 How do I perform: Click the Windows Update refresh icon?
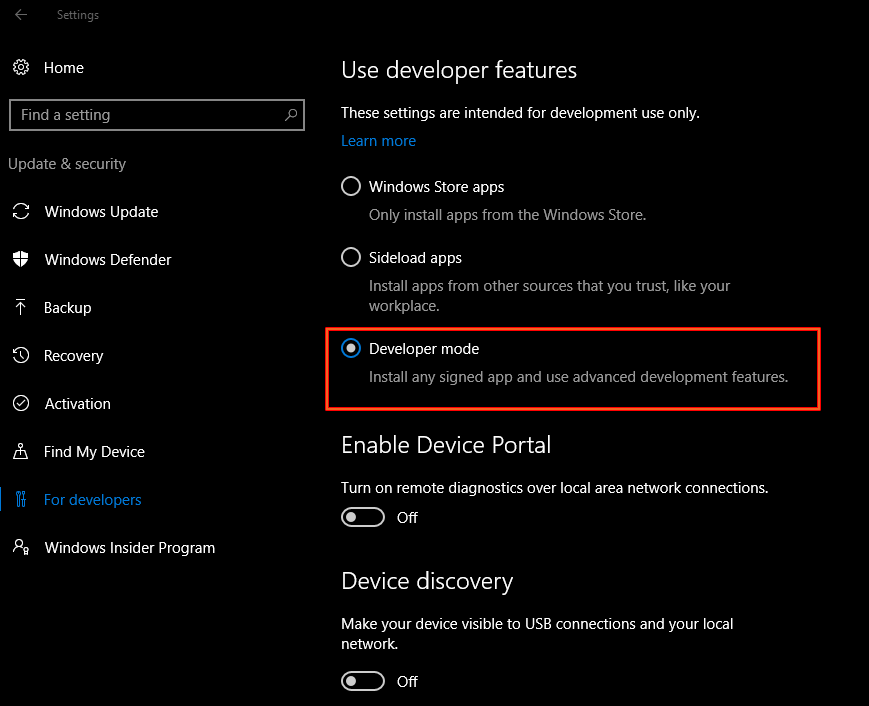pos(21,212)
